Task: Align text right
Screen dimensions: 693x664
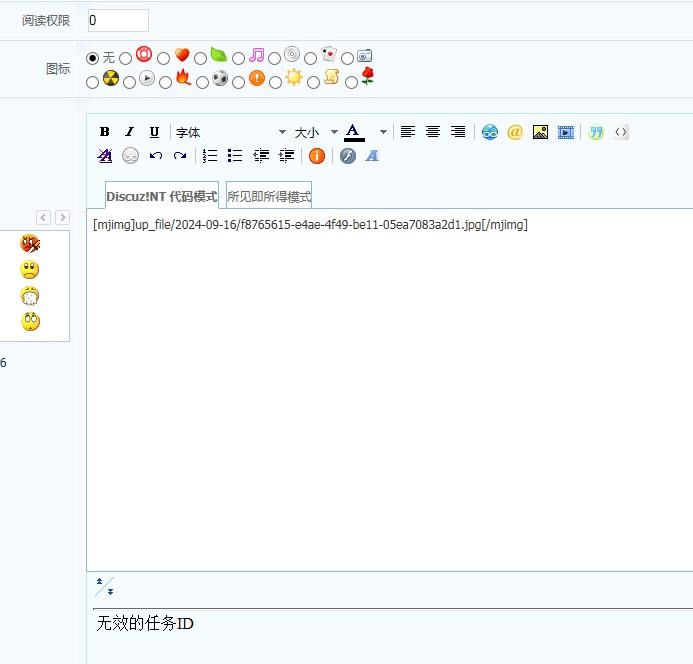Action: [458, 132]
